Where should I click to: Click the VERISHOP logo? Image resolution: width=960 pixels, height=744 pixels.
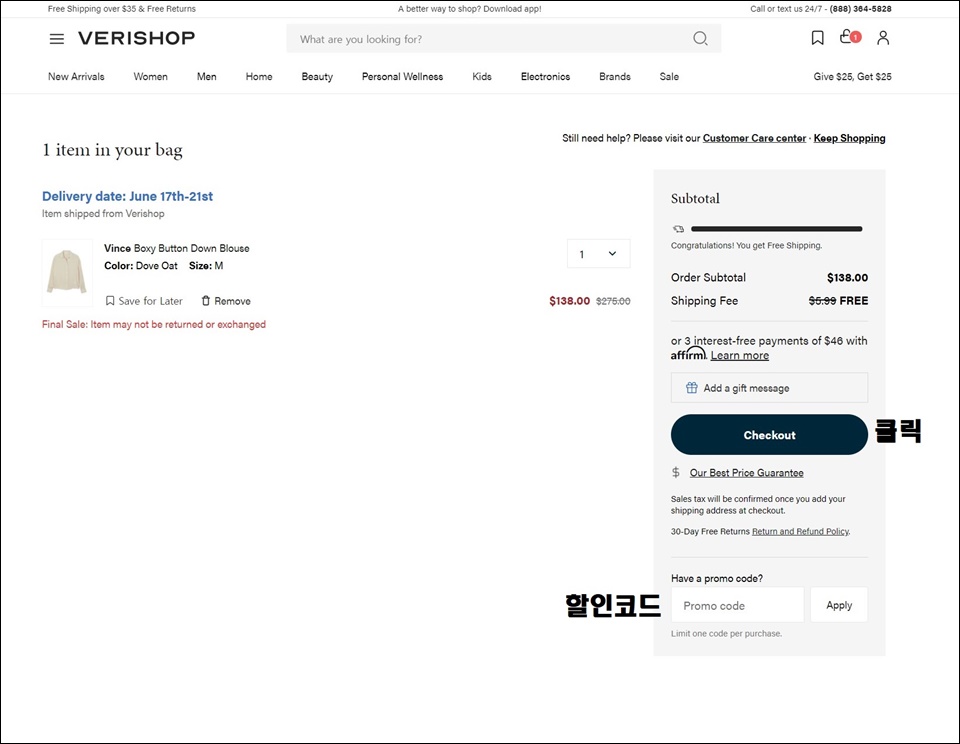point(137,38)
